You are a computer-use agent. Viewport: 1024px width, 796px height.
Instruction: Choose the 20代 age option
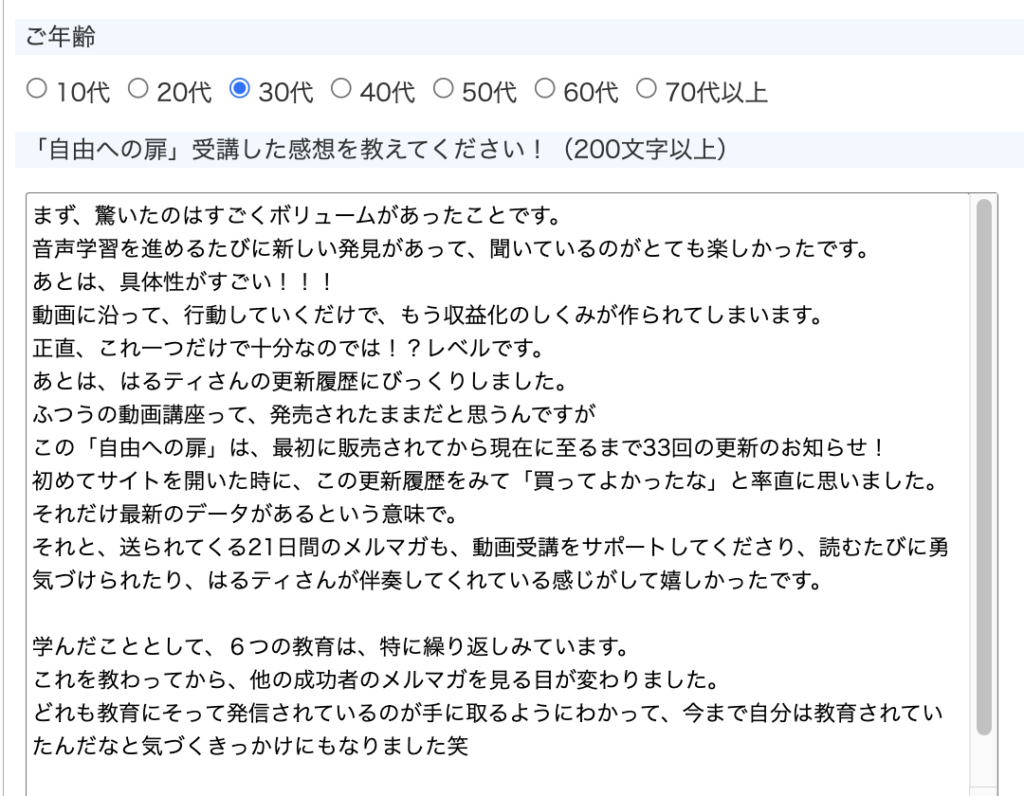click(x=139, y=90)
